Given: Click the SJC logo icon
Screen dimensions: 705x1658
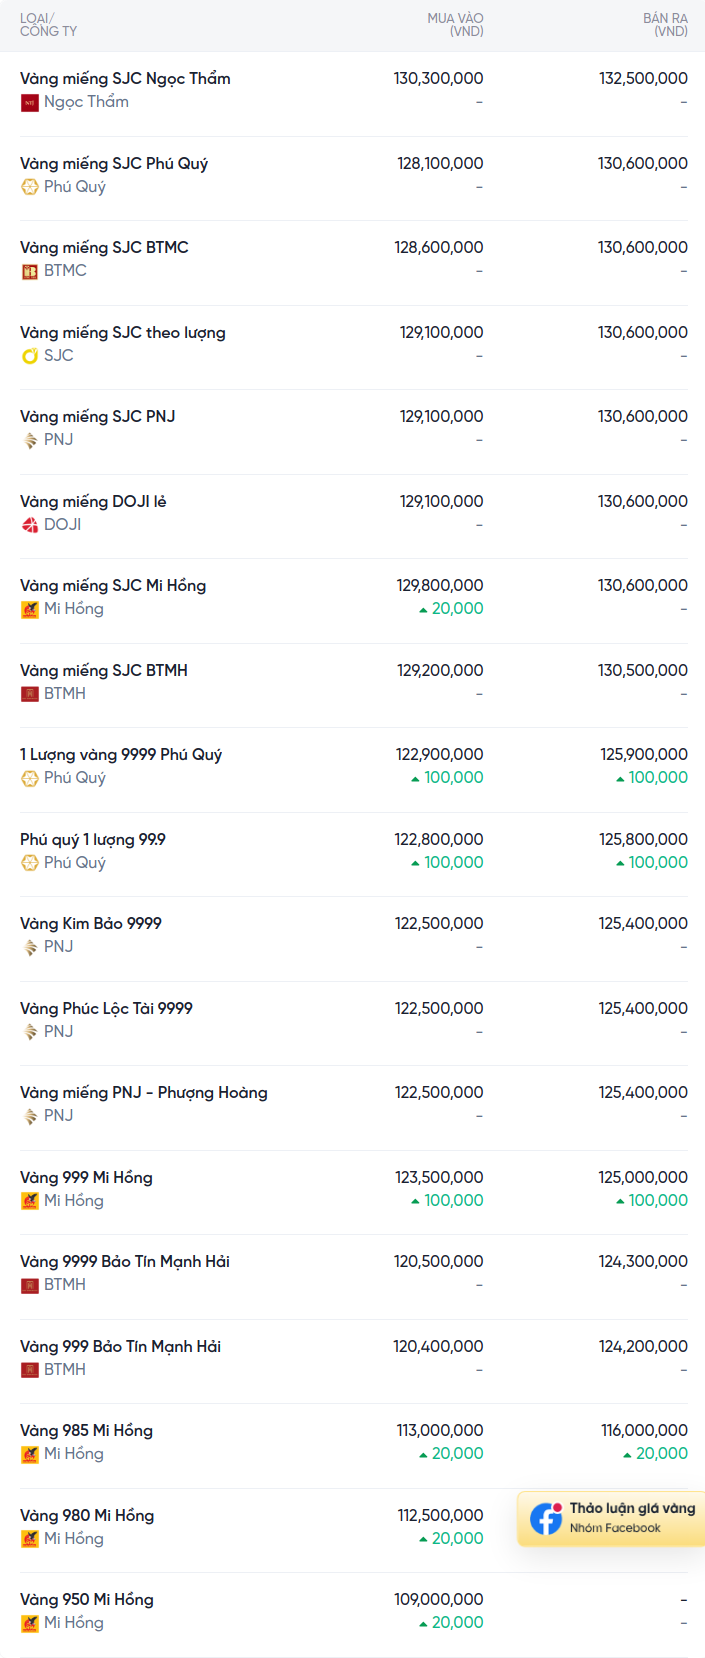Looking at the screenshot, I should [x=30, y=356].
